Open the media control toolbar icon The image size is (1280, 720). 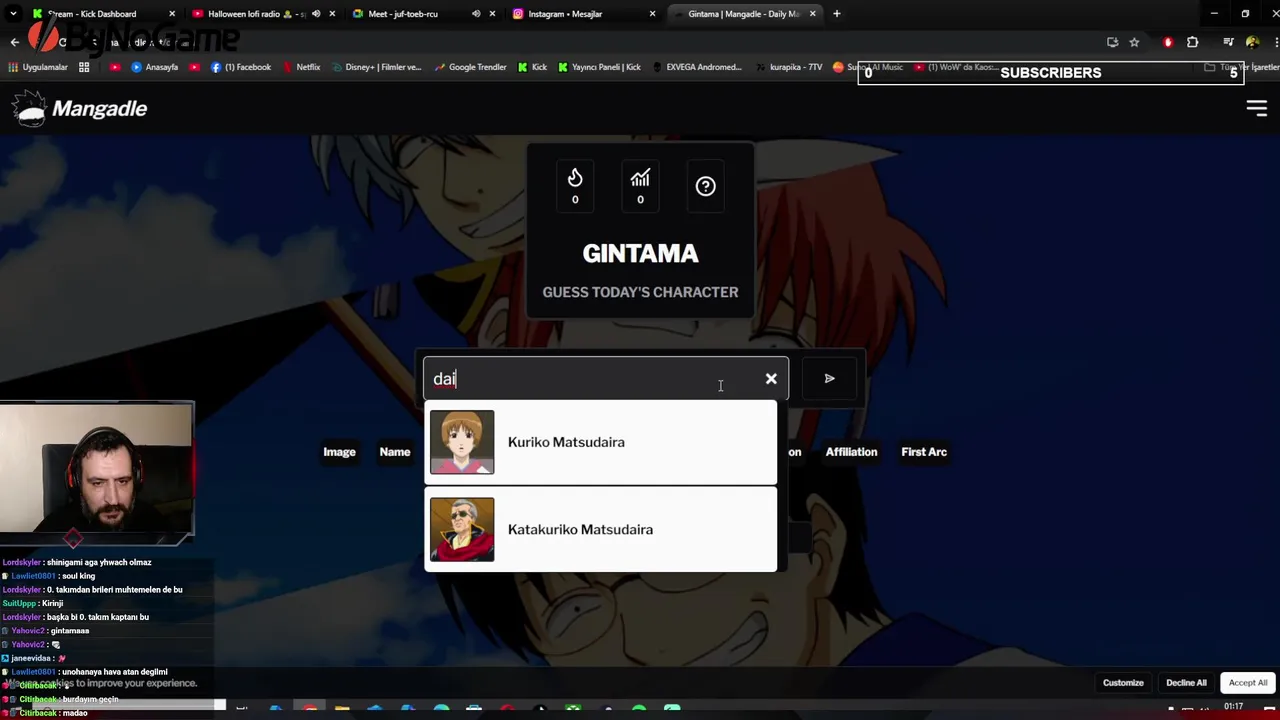click(1228, 42)
